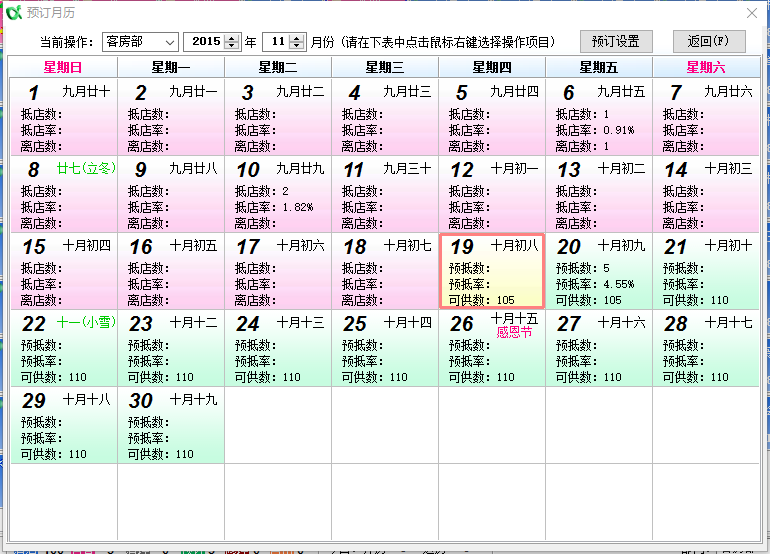
Task: Select day 24 cell 十月十三
Action: [x=278, y=348]
